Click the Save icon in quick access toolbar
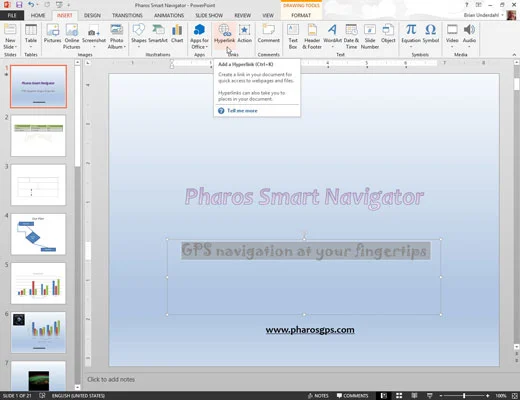 point(19,5)
